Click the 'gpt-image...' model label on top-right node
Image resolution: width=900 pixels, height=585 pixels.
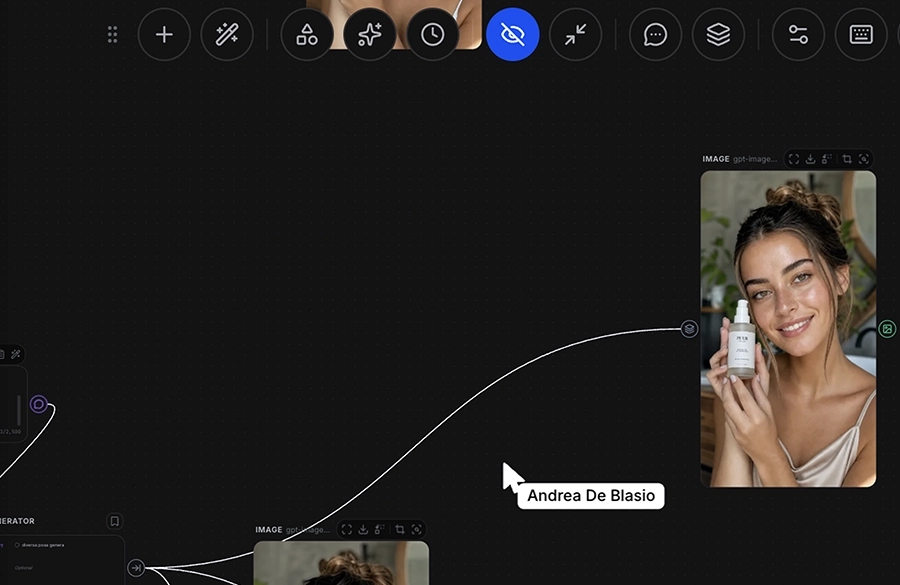pyautogui.click(x=755, y=159)
